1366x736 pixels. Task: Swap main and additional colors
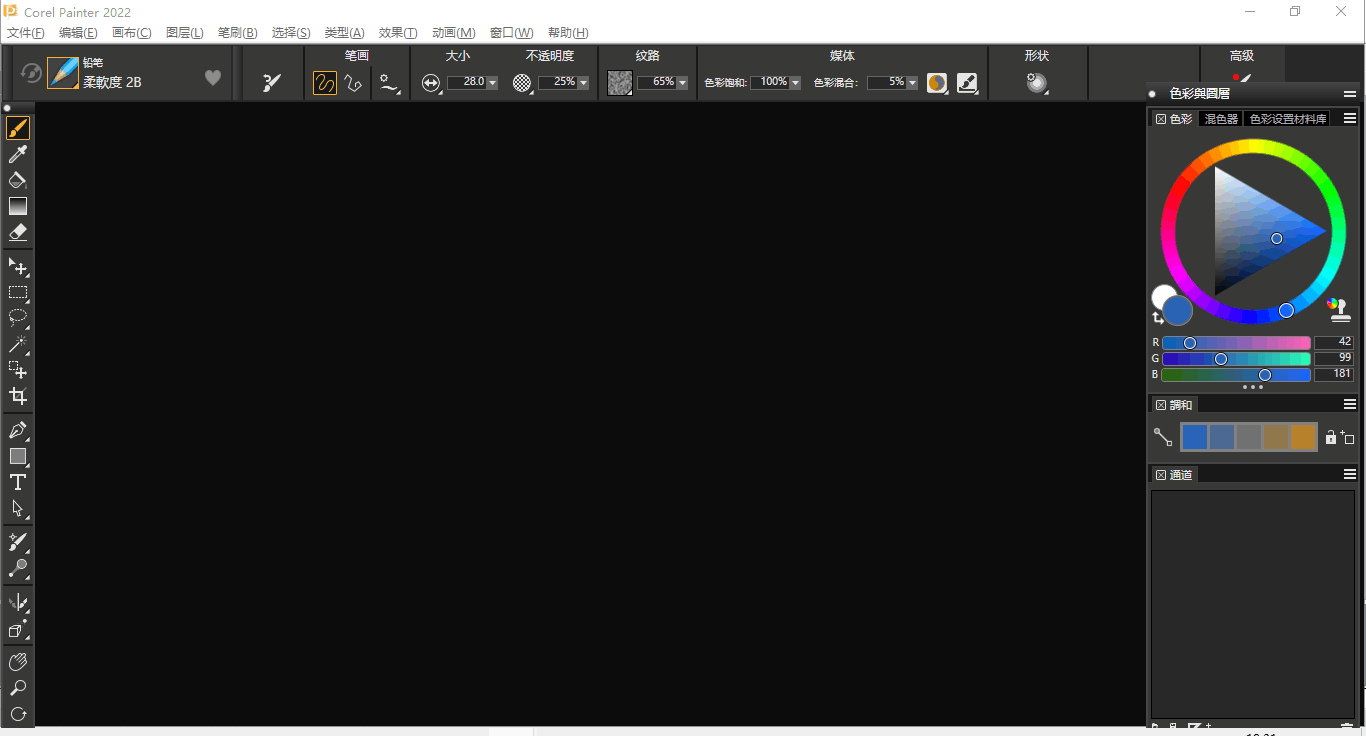(x=1158, y=318)
